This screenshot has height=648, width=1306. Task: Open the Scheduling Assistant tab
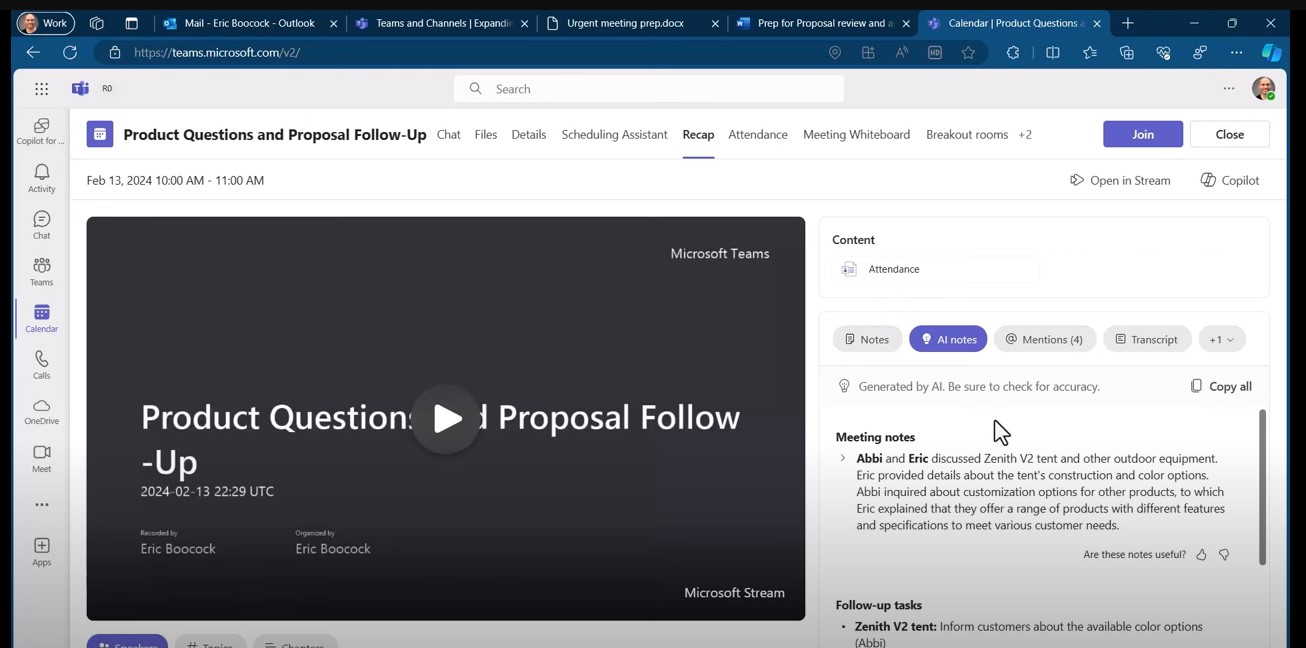click(614, 135)
